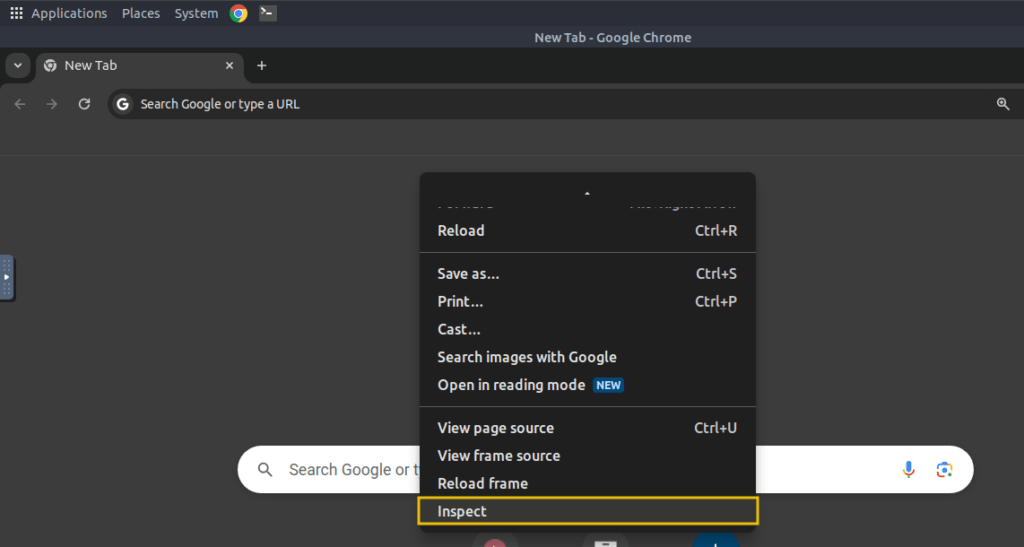Open the terminal launcher in the top panel
Viewport: 1024px width, 547px height.
tap(268, 12)
